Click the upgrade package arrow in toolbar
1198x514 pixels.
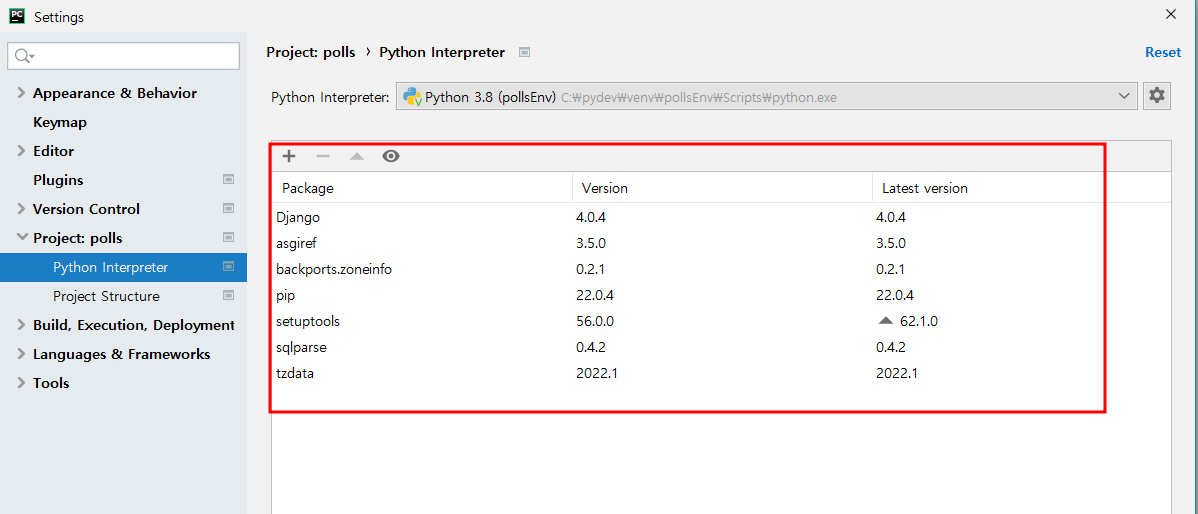click(x=357, y=157)
